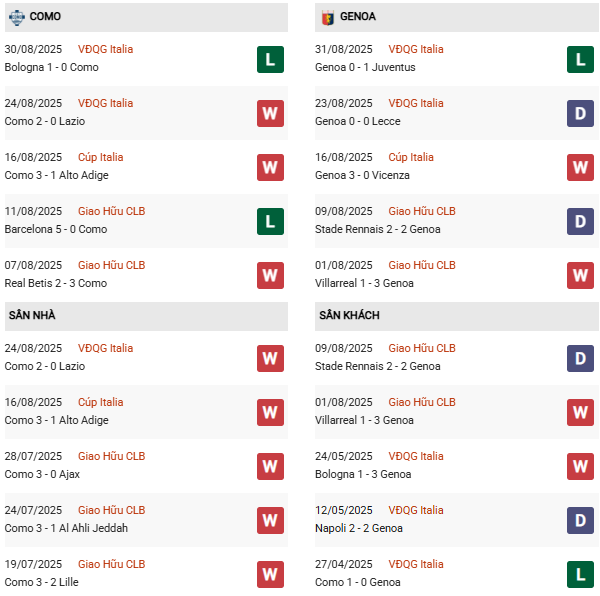This screenshot has height=596, width=600.
Task: Click the Genoa team crest
Action: [x=328, y=17]
